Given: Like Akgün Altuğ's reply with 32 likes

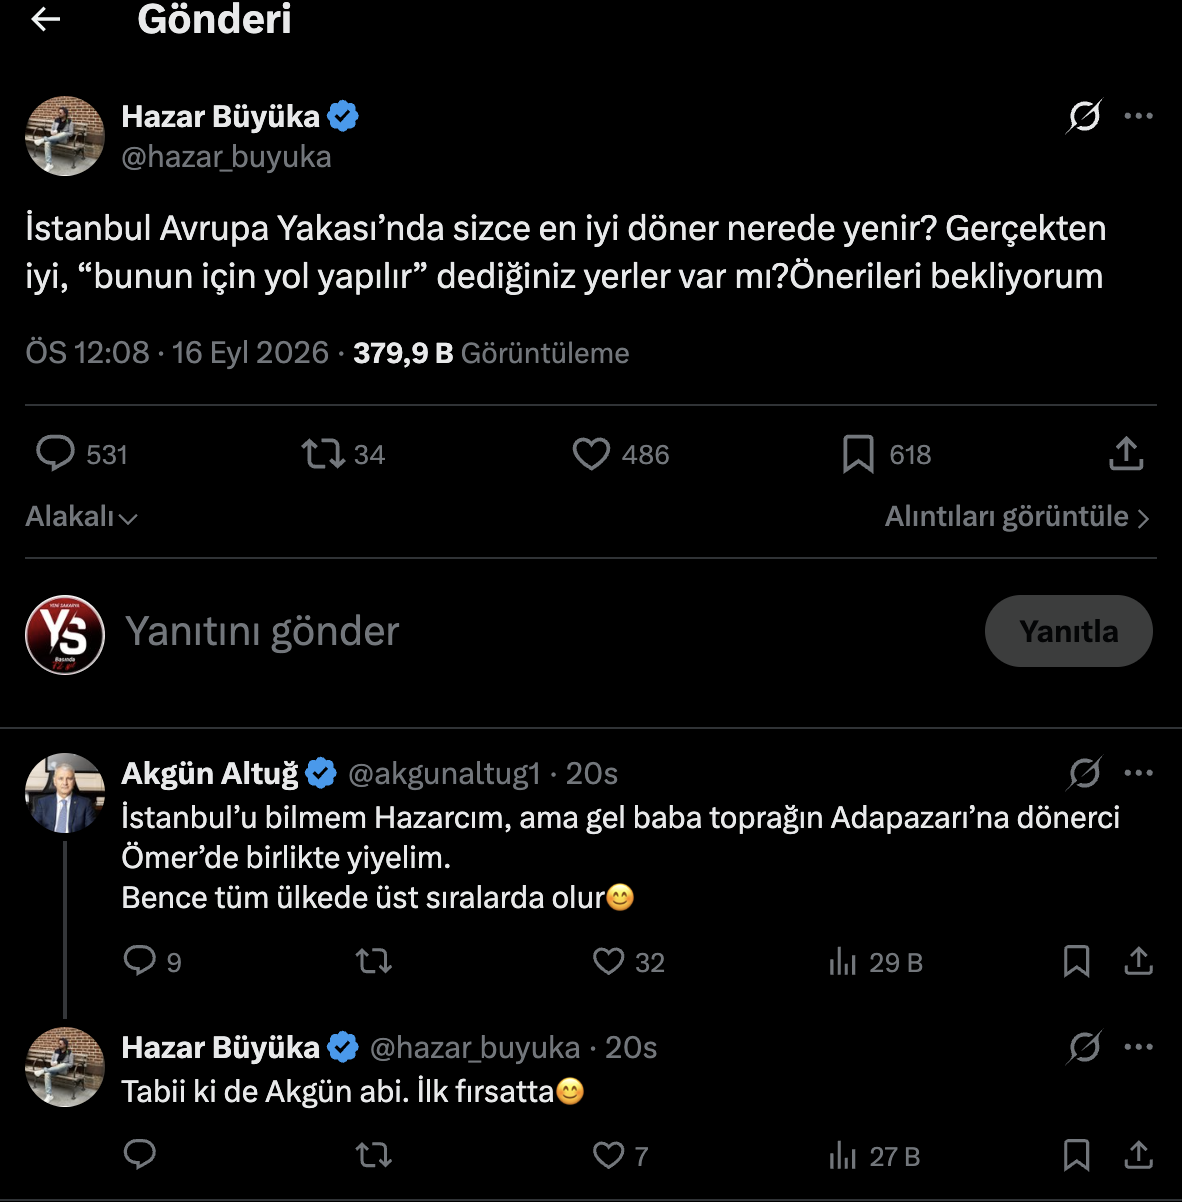Looking at the screenshot, I should tap(628, 962).
